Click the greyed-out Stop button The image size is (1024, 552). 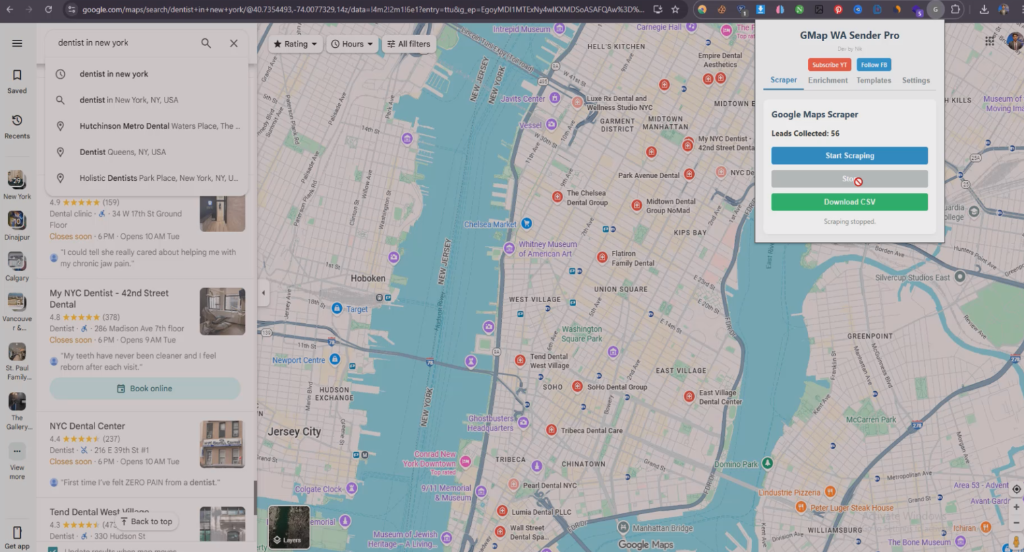(849, 179)
